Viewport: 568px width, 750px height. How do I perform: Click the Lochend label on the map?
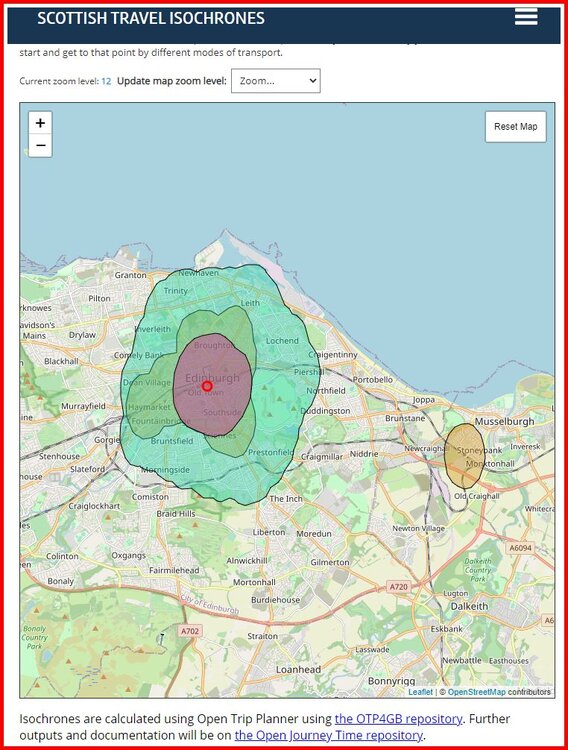282,341
